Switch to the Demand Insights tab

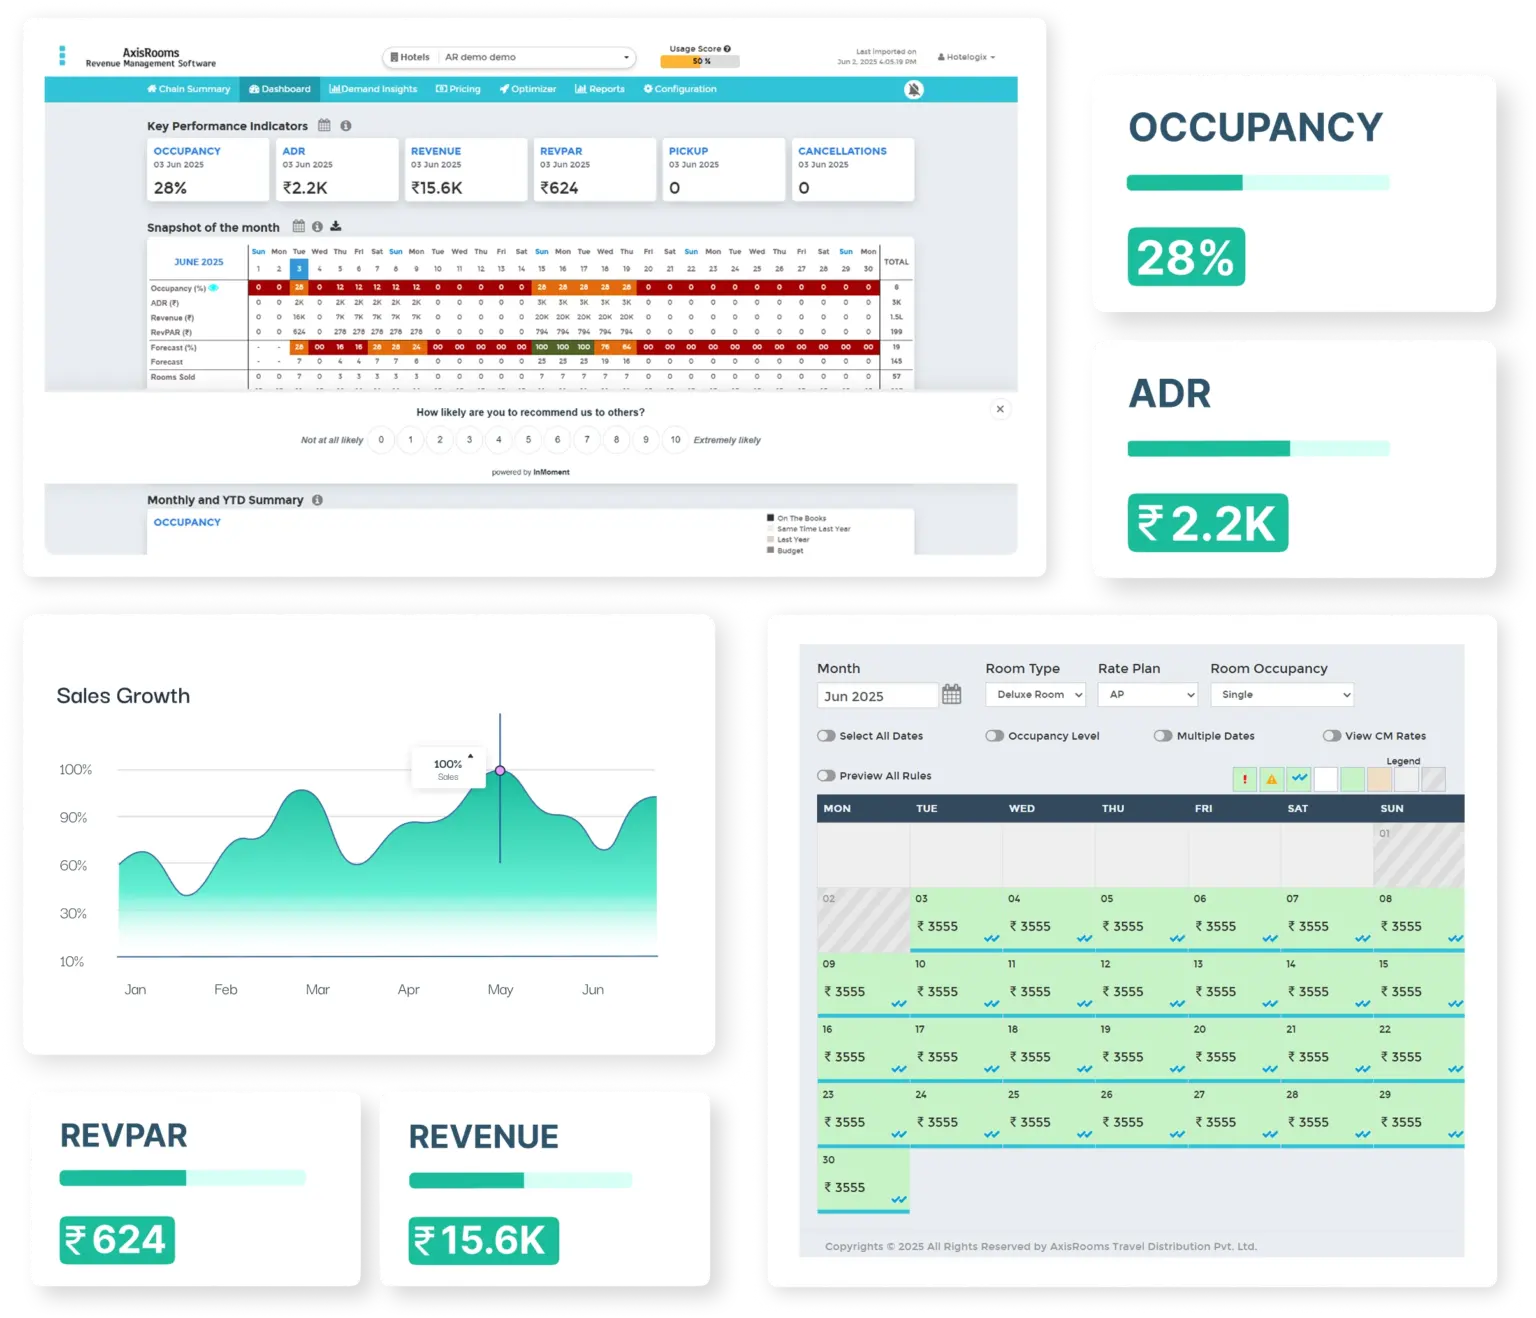point(373,89)
